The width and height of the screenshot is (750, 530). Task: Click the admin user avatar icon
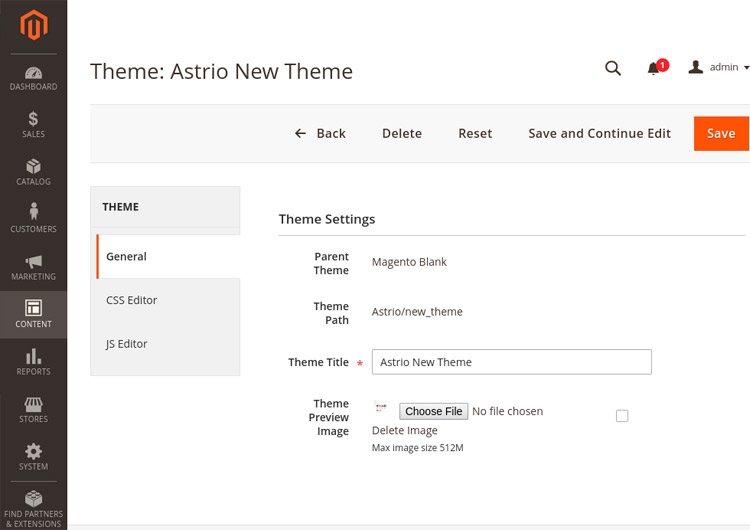tap(695, 67)
